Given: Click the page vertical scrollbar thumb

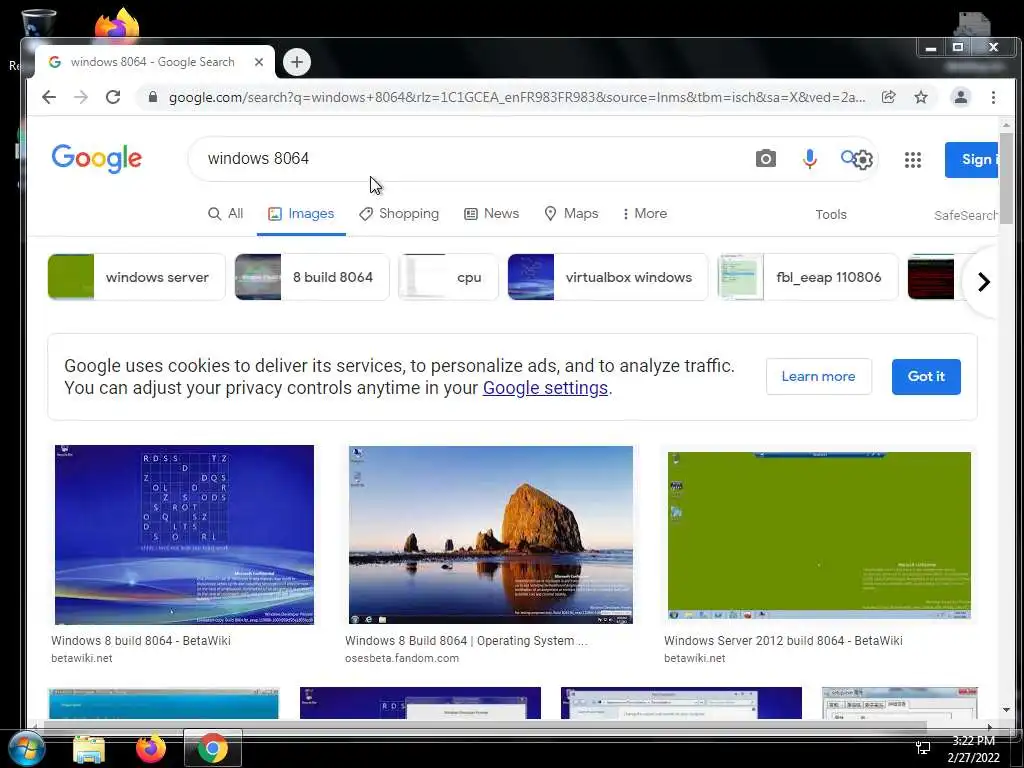Looking at the screenshot, I should point(1006,178).
